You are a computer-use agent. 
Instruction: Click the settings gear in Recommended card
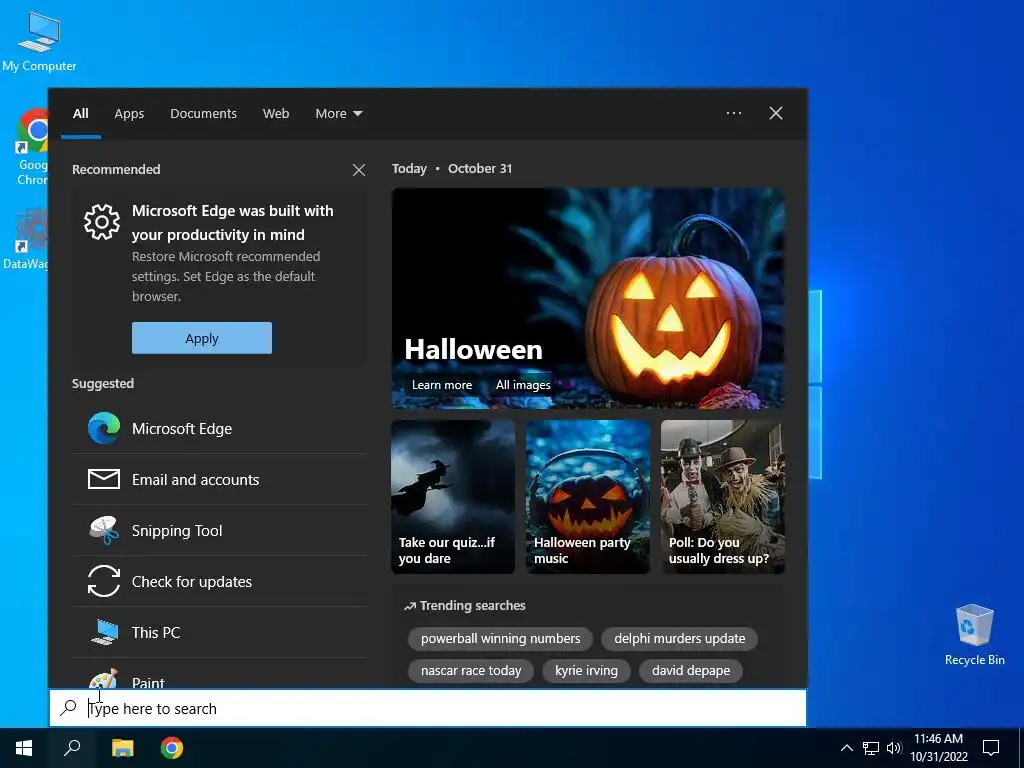pos(102,222)
